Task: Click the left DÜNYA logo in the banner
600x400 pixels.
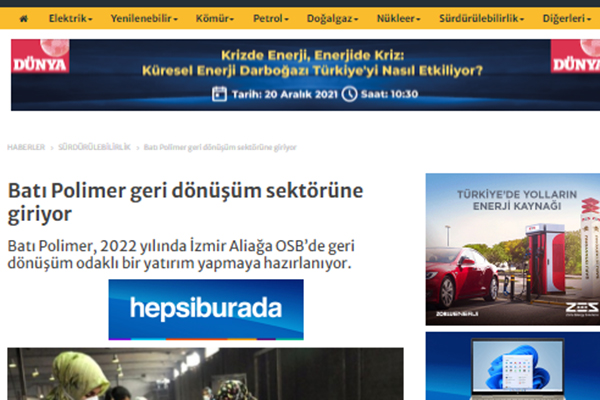Action: 40,56
